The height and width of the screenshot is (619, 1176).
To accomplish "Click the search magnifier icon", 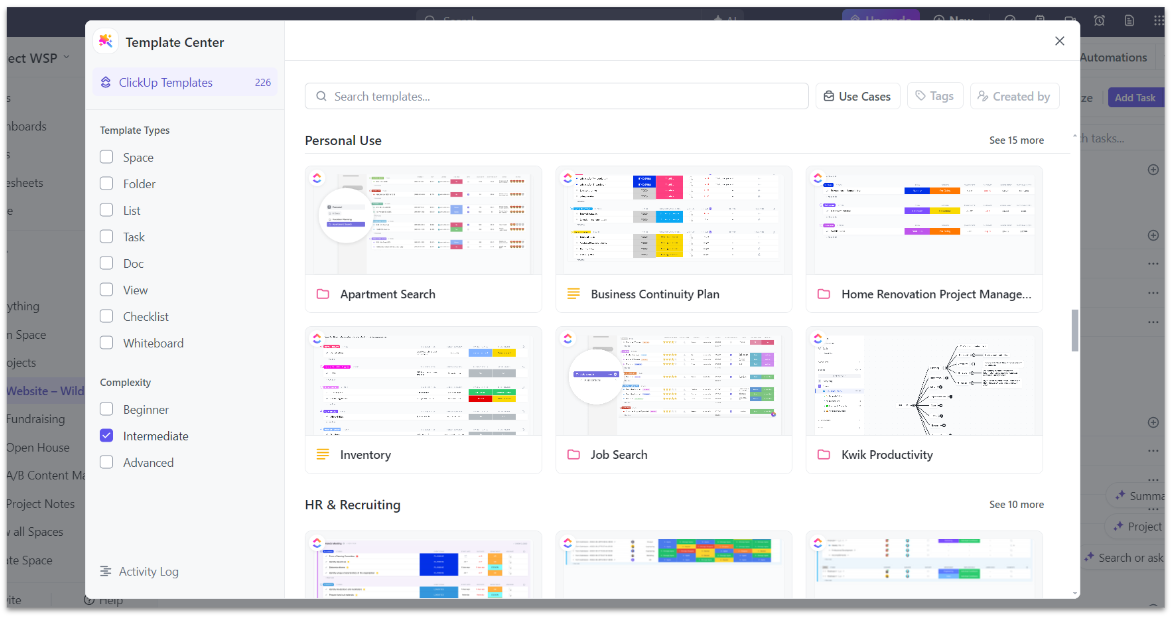I will [321, 96].
